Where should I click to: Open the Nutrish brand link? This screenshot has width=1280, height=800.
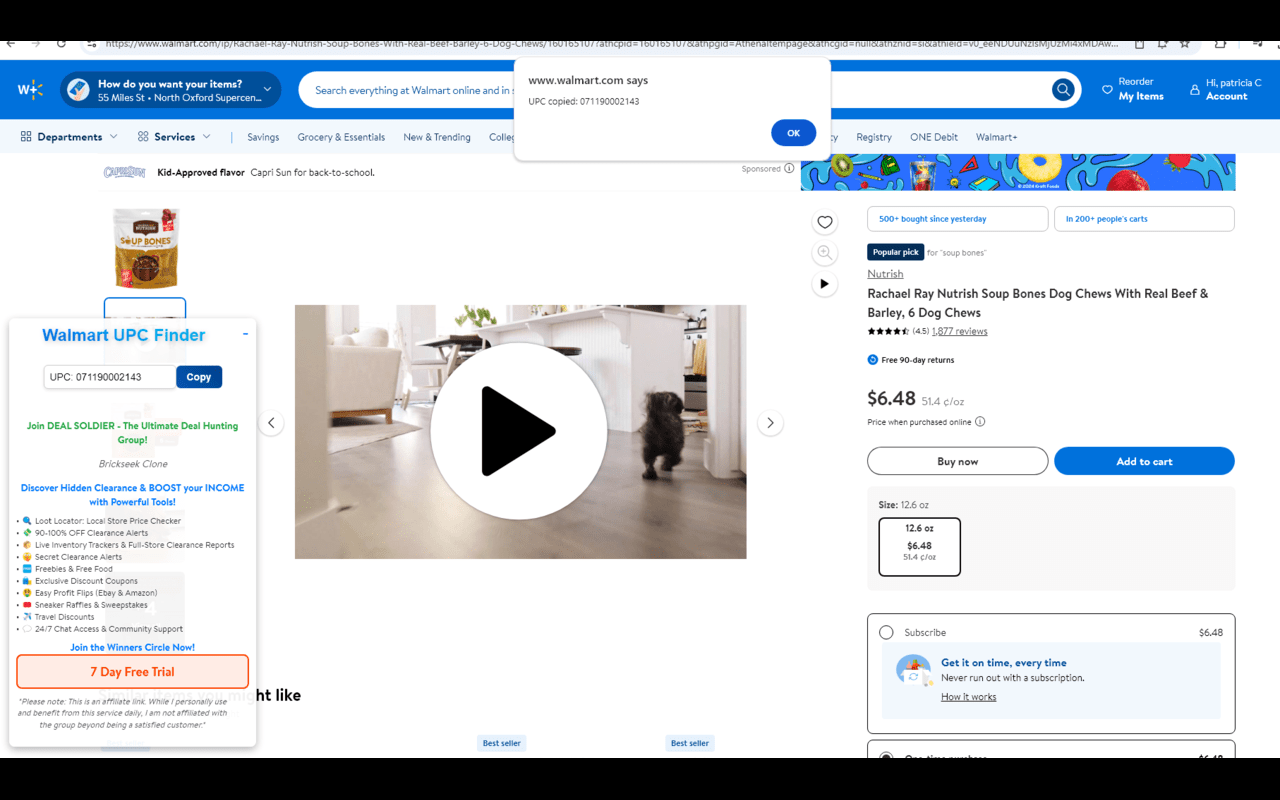pos(885,274)
